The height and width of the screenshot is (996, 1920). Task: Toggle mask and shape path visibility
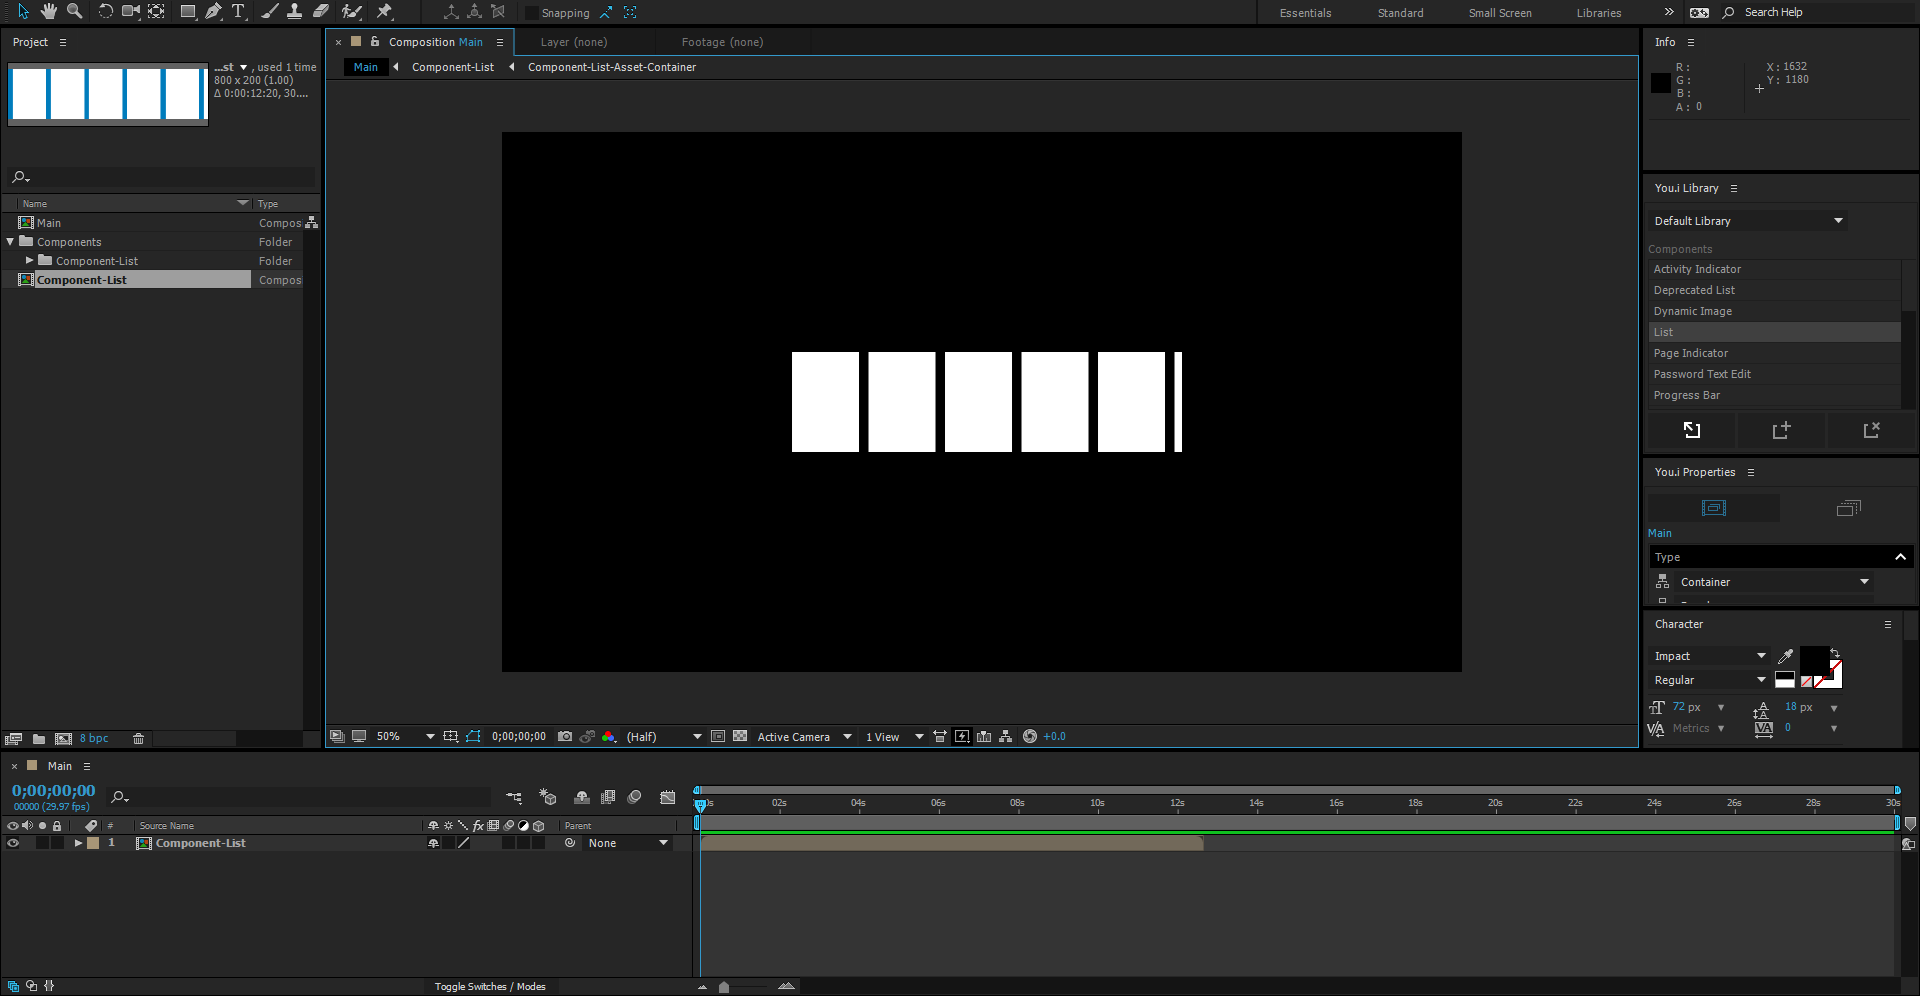[473, 737]
